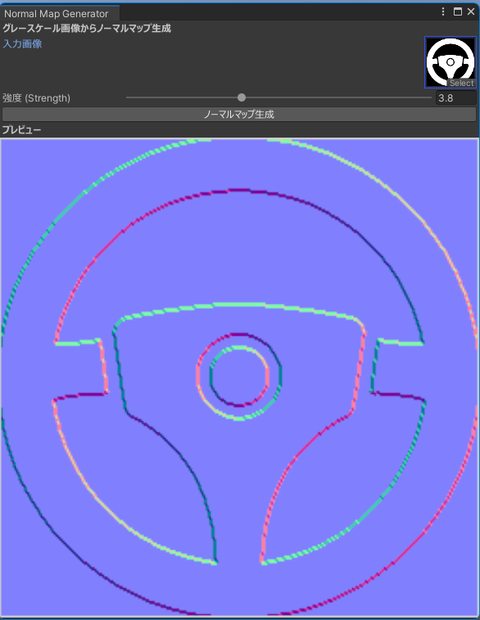The height and width of the screenshot is (620, 480).
Task: Open the window's three-dot options menu
Action: pos(443,12)
